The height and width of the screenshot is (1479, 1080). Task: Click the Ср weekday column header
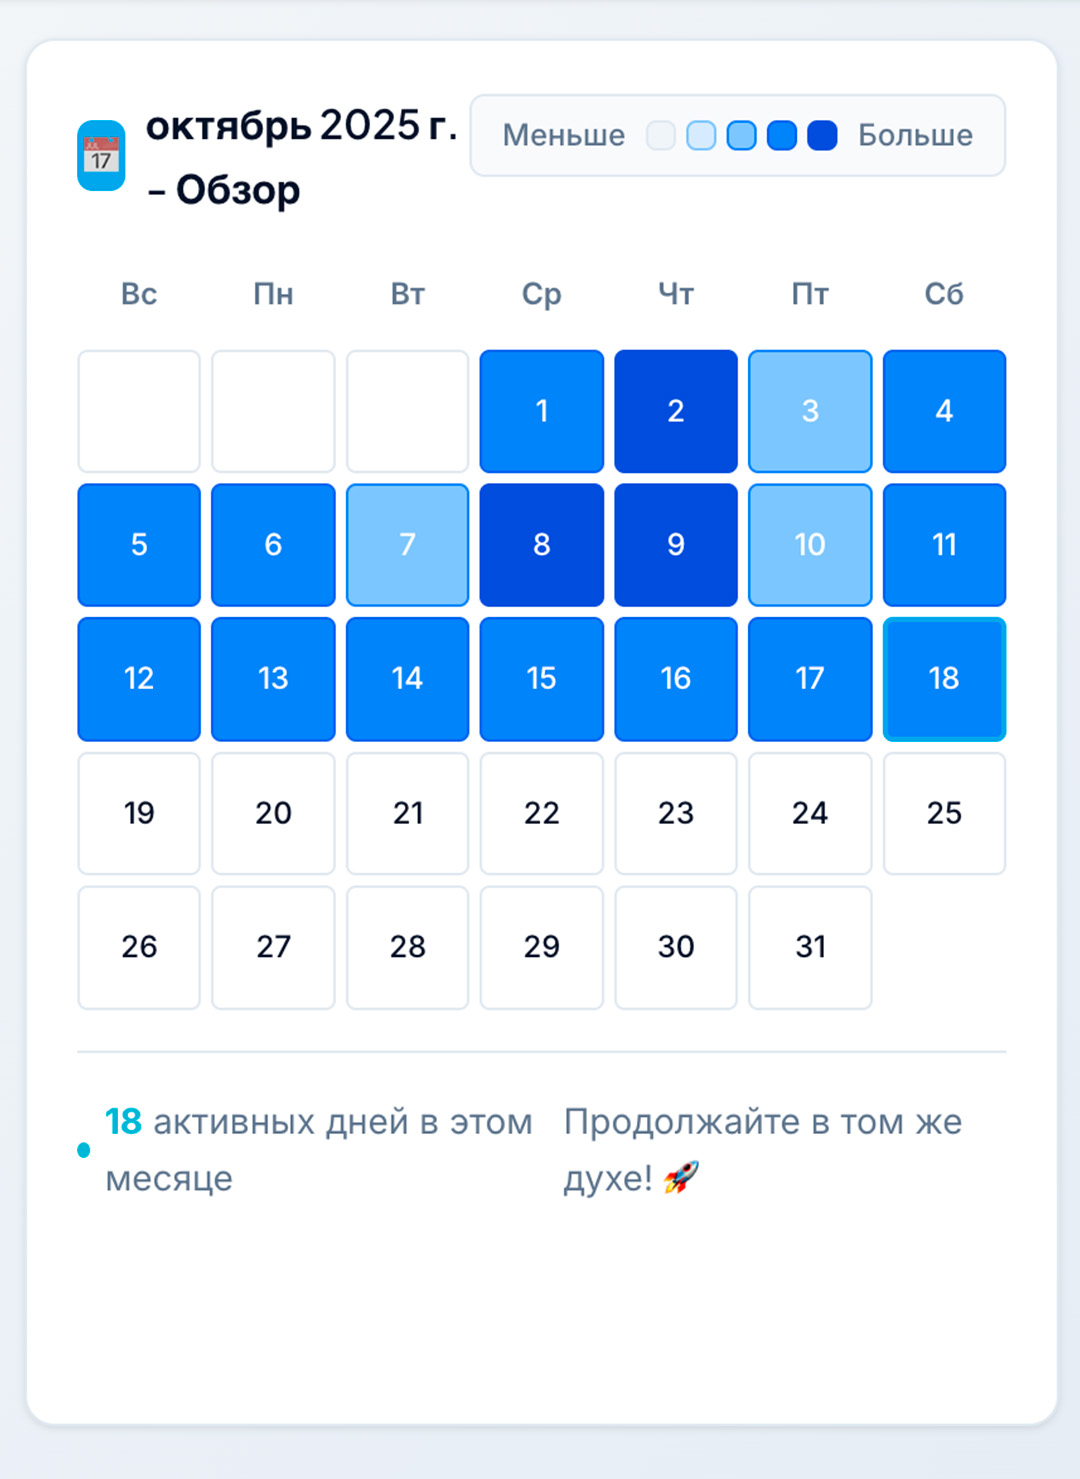(x=541, y=294)
